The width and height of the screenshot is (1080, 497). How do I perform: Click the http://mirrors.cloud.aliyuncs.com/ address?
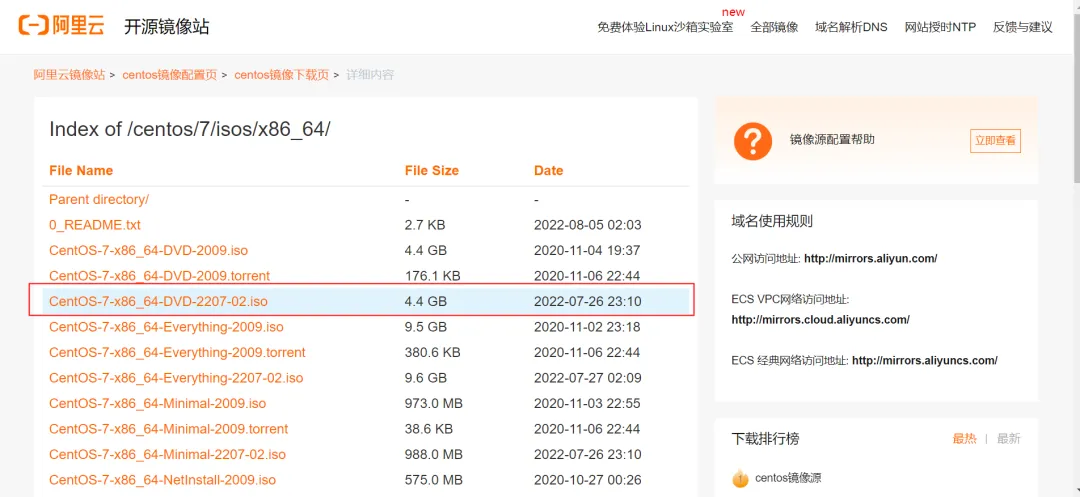pos(820,320)
